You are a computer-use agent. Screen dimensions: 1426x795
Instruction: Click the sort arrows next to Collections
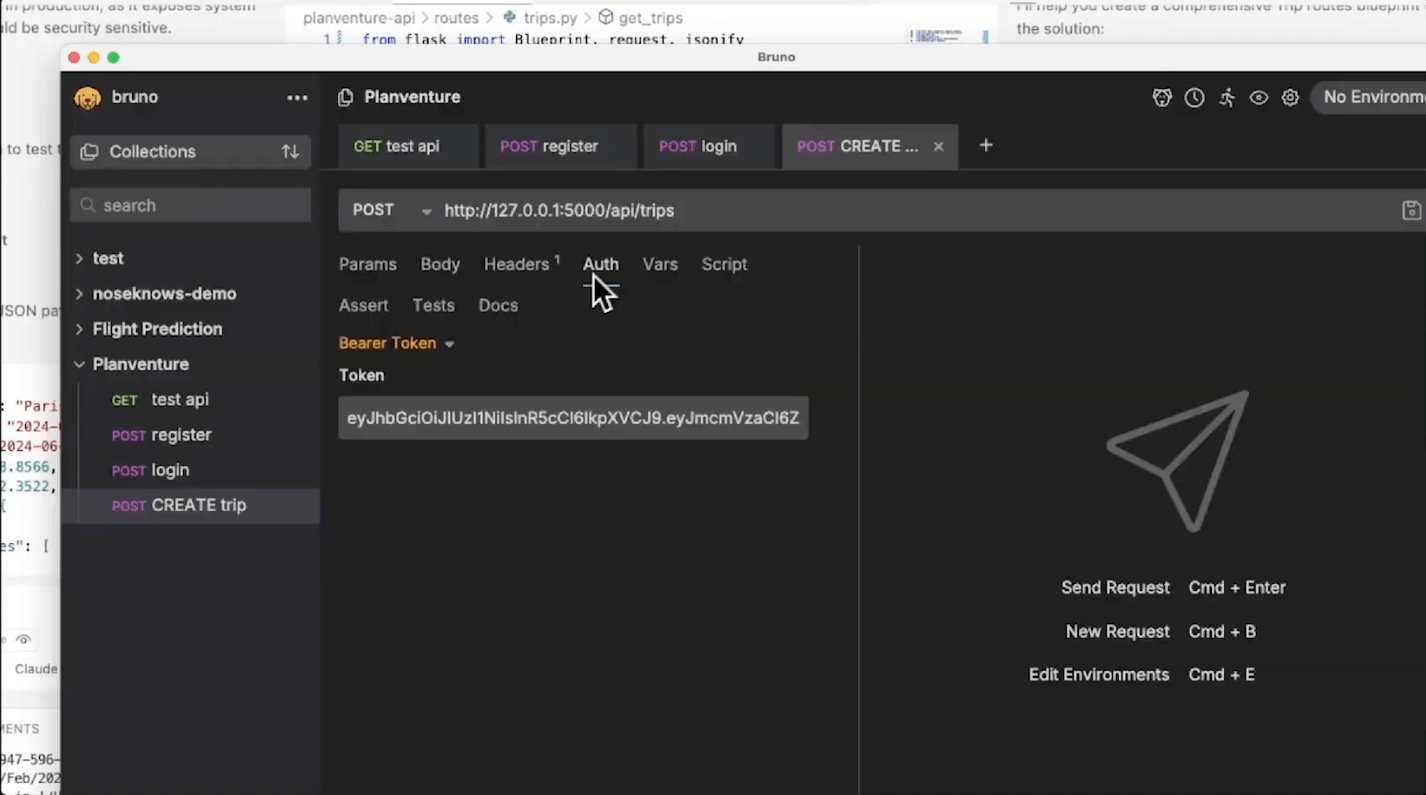(290, 151)
